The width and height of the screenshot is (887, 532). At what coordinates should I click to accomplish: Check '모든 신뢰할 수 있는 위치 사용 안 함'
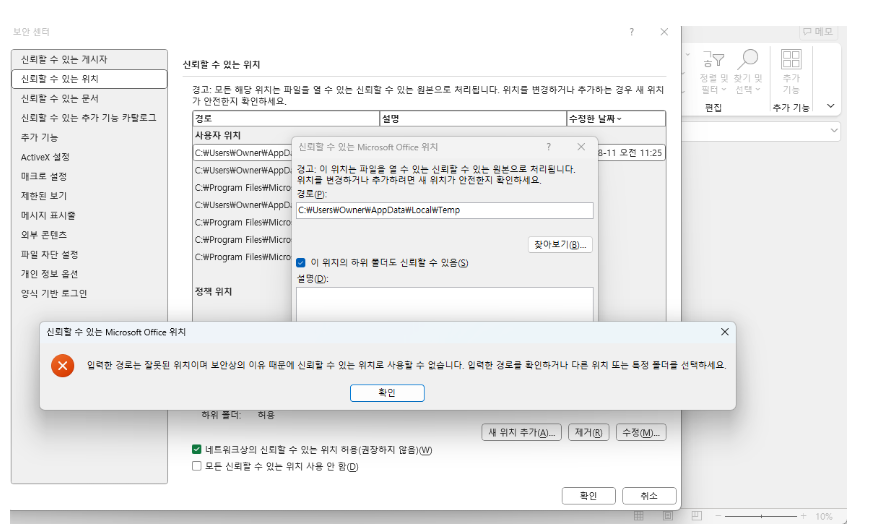(x=197, y=466)
